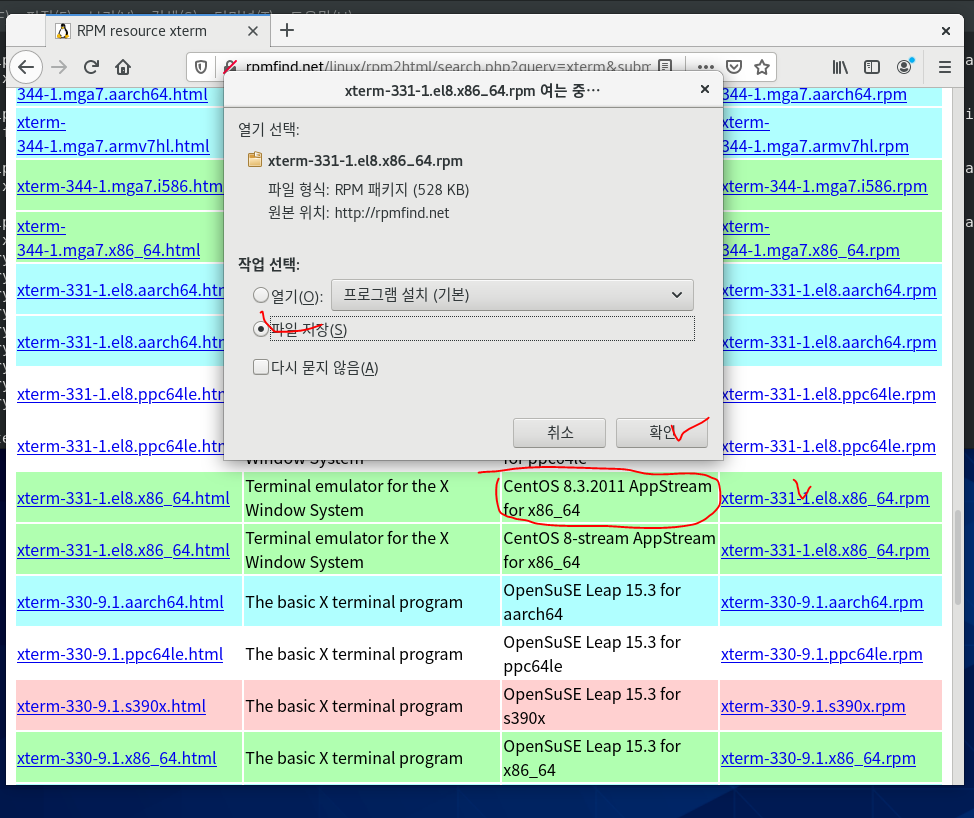This screenshot has width=974, height=818.
Task: Open xterm-331-1.el8.x86_64.html in CentOS 8-stream row
Action: tap(123, 550)
